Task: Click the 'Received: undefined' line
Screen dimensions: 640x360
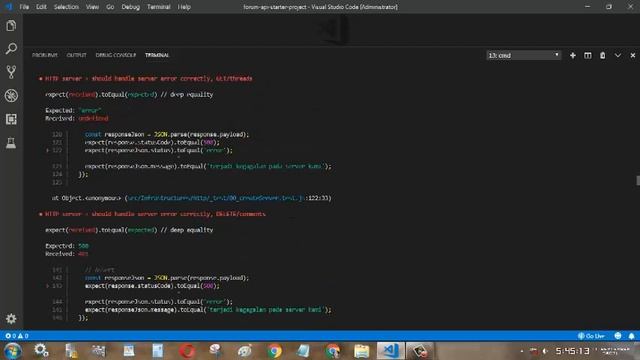Action: click(x=77, y=118)
